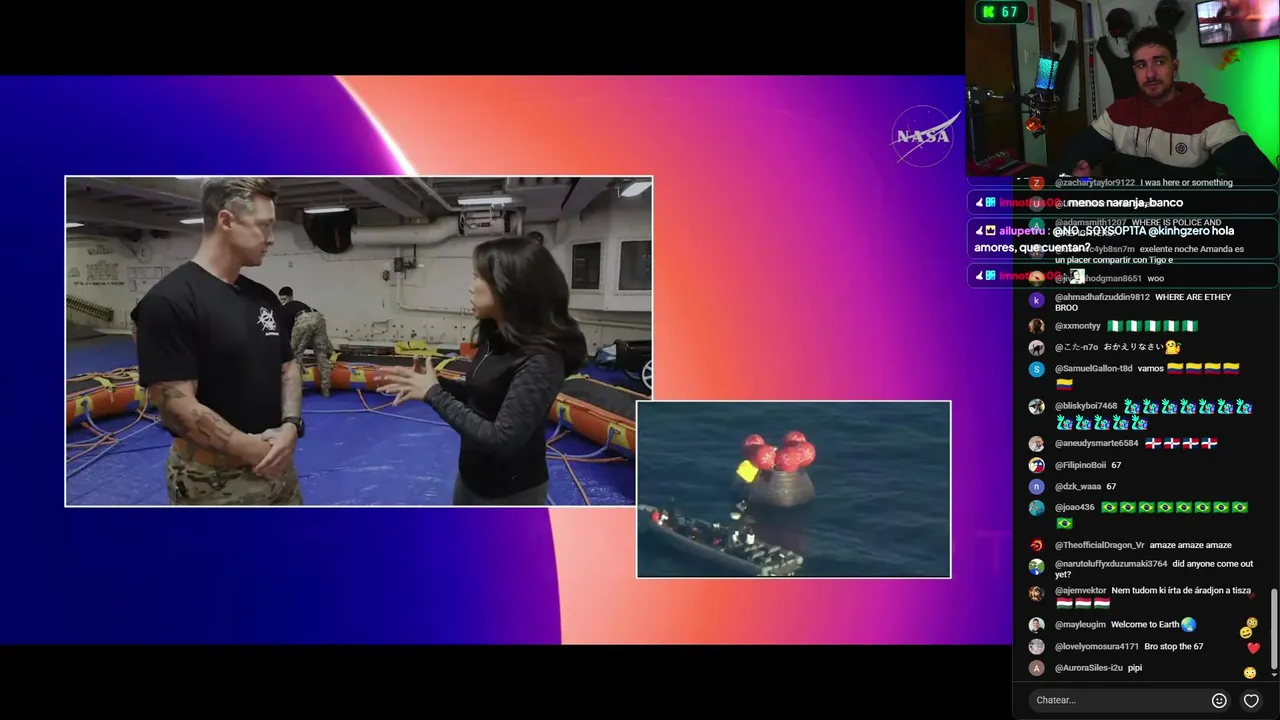
Task: Click the ailupetru overlay chat message
Action: tap(1122, 239)
